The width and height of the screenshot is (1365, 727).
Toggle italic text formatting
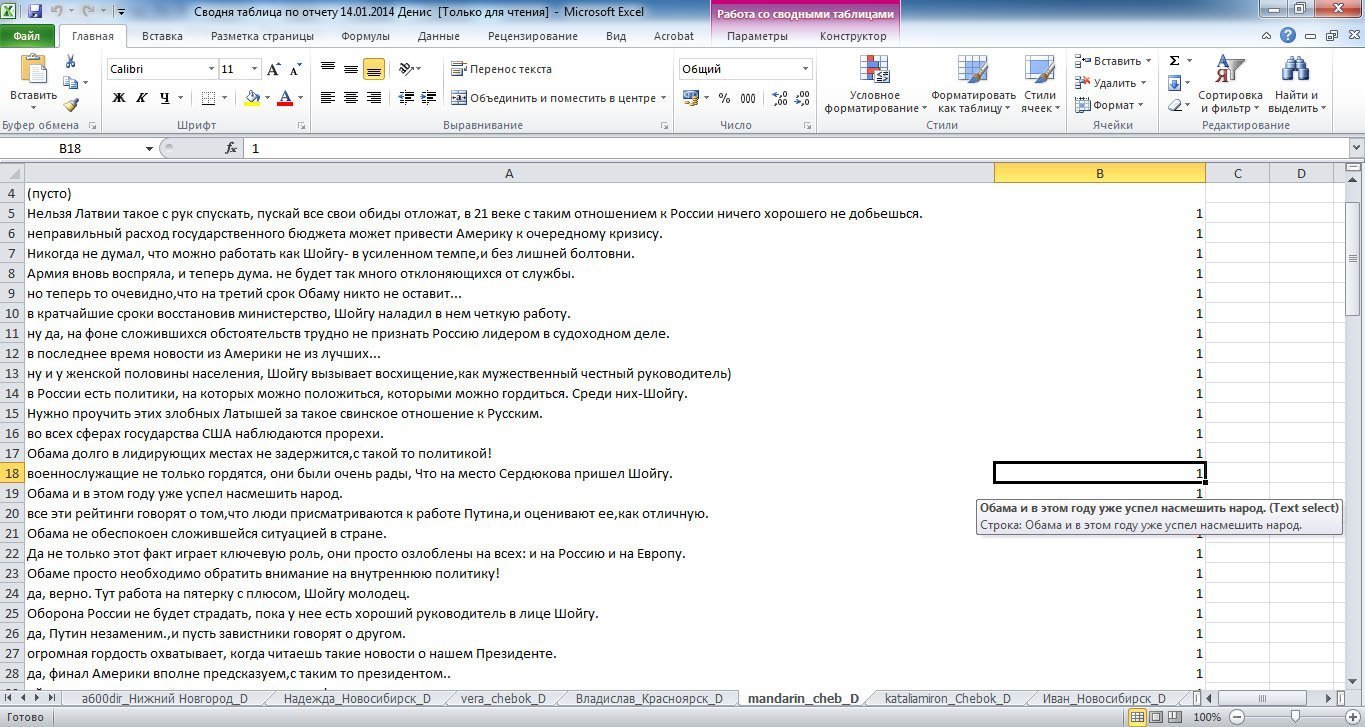[142, 98]
